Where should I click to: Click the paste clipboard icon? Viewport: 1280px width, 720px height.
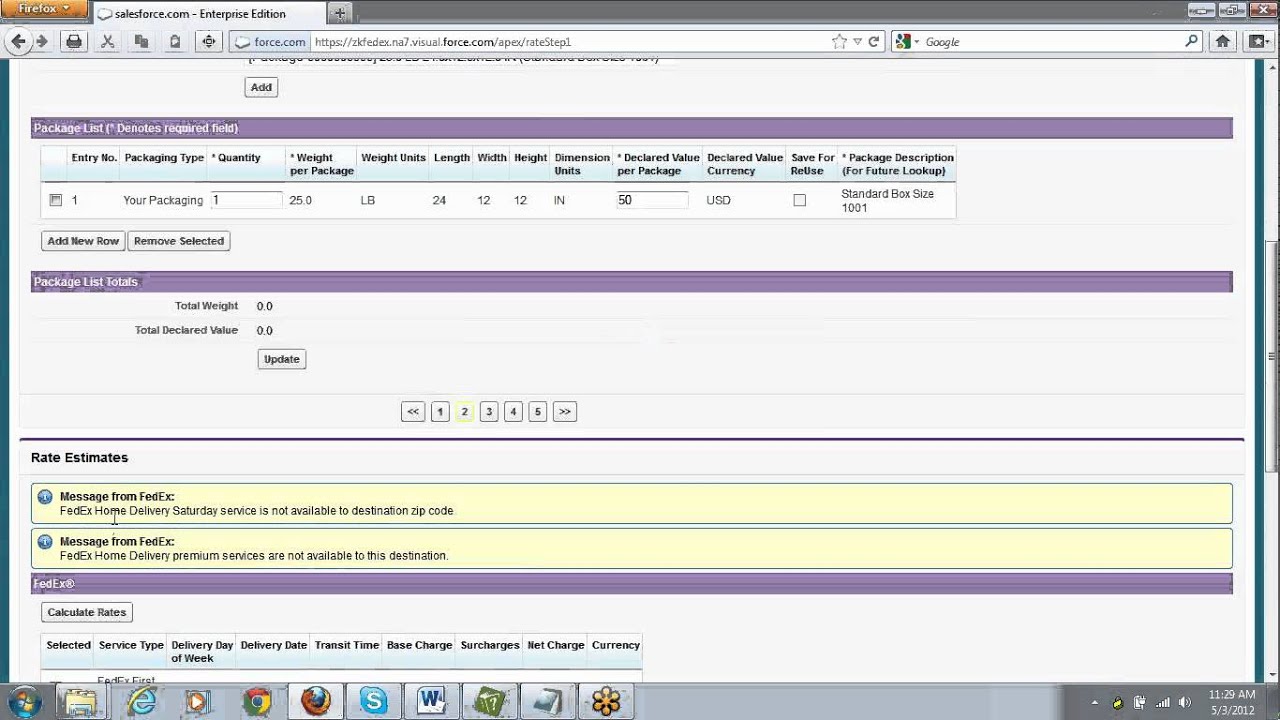(175, 42)
